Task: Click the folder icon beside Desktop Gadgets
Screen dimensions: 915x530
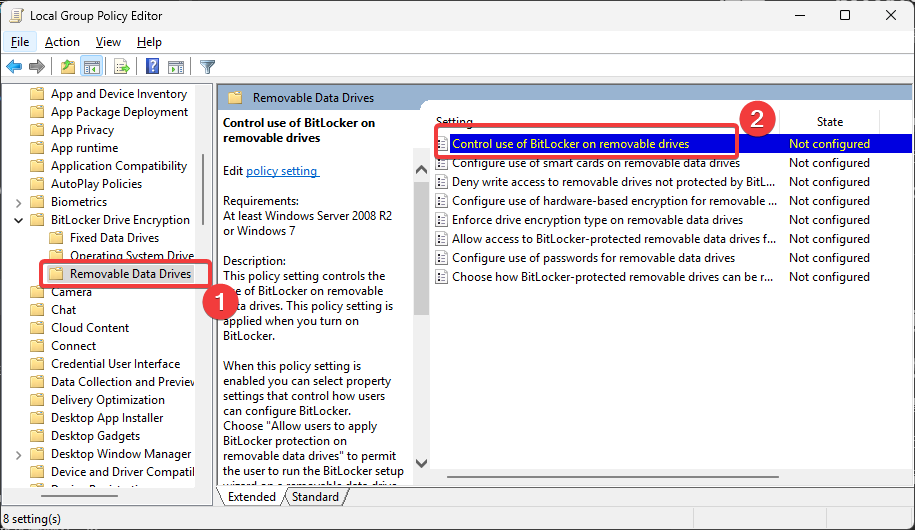Action: [37, 436]
